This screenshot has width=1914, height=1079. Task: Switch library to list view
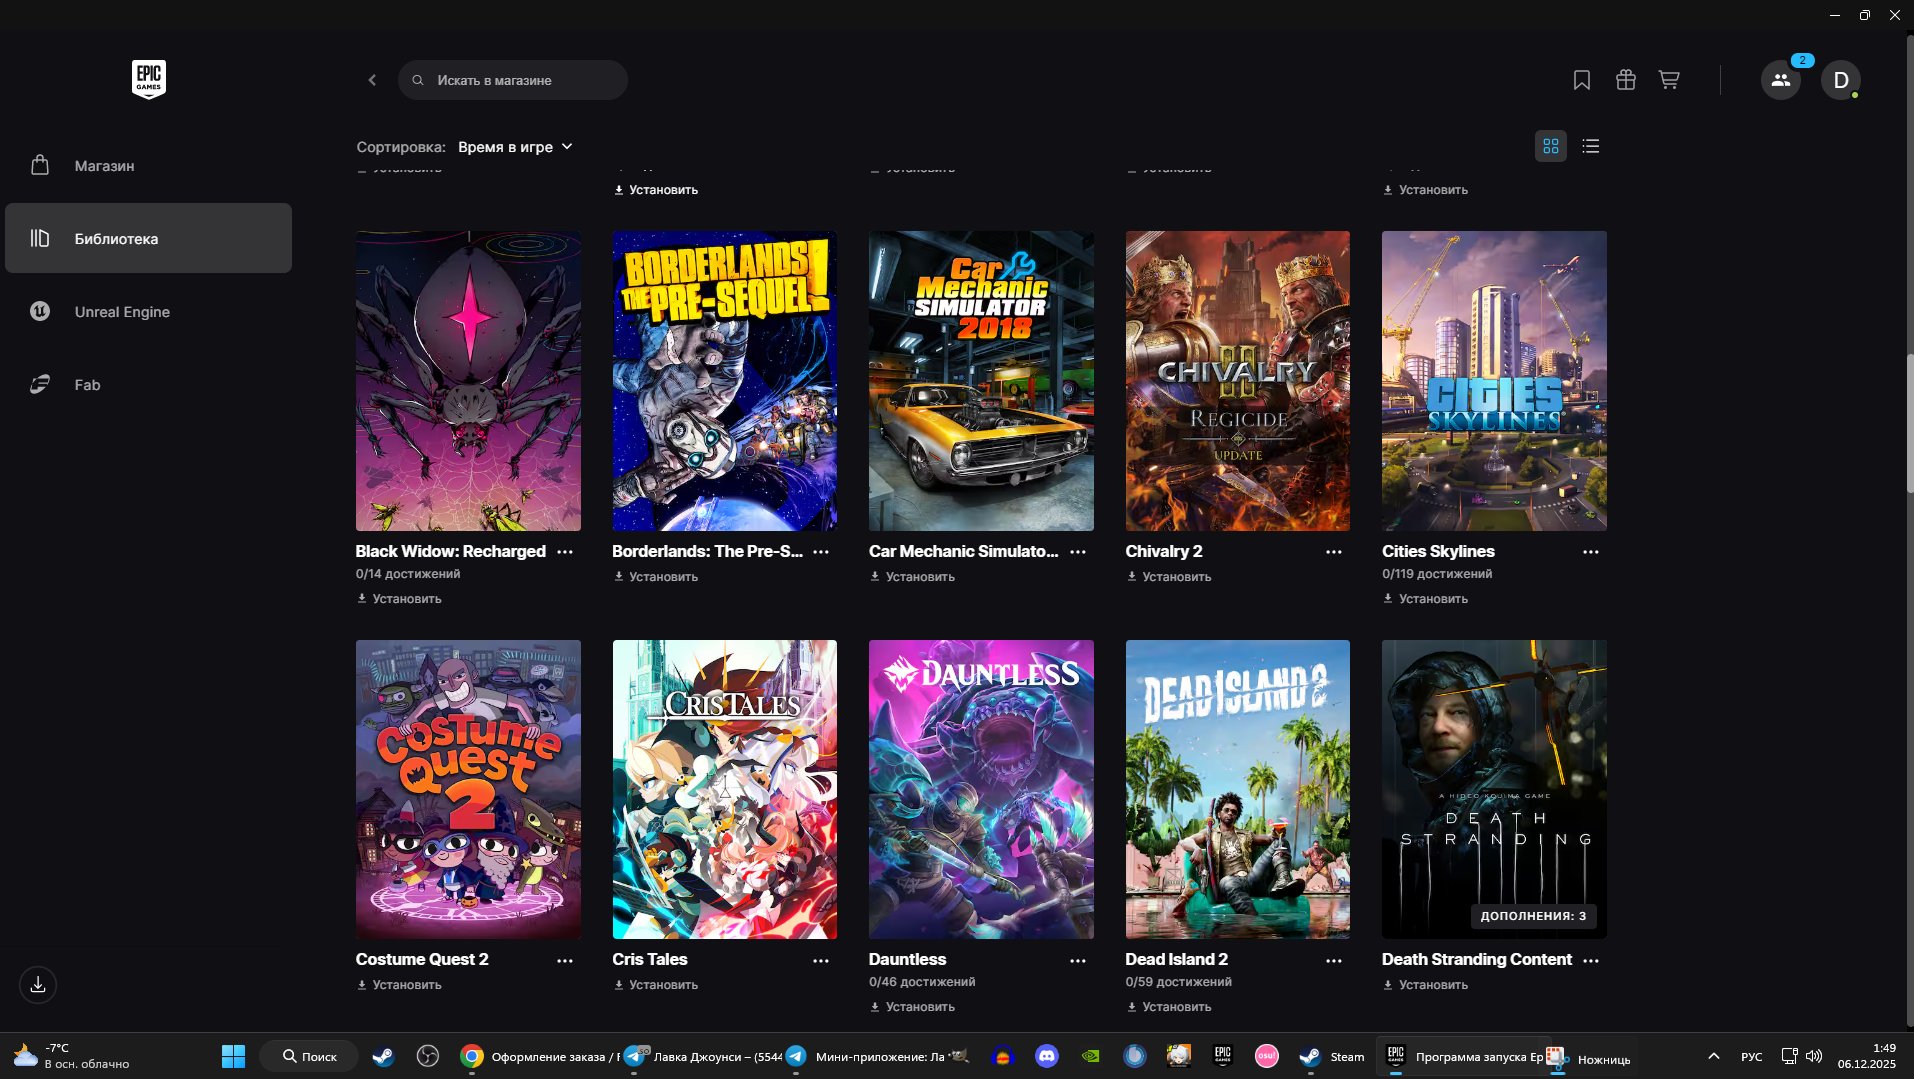(1590, 146)
